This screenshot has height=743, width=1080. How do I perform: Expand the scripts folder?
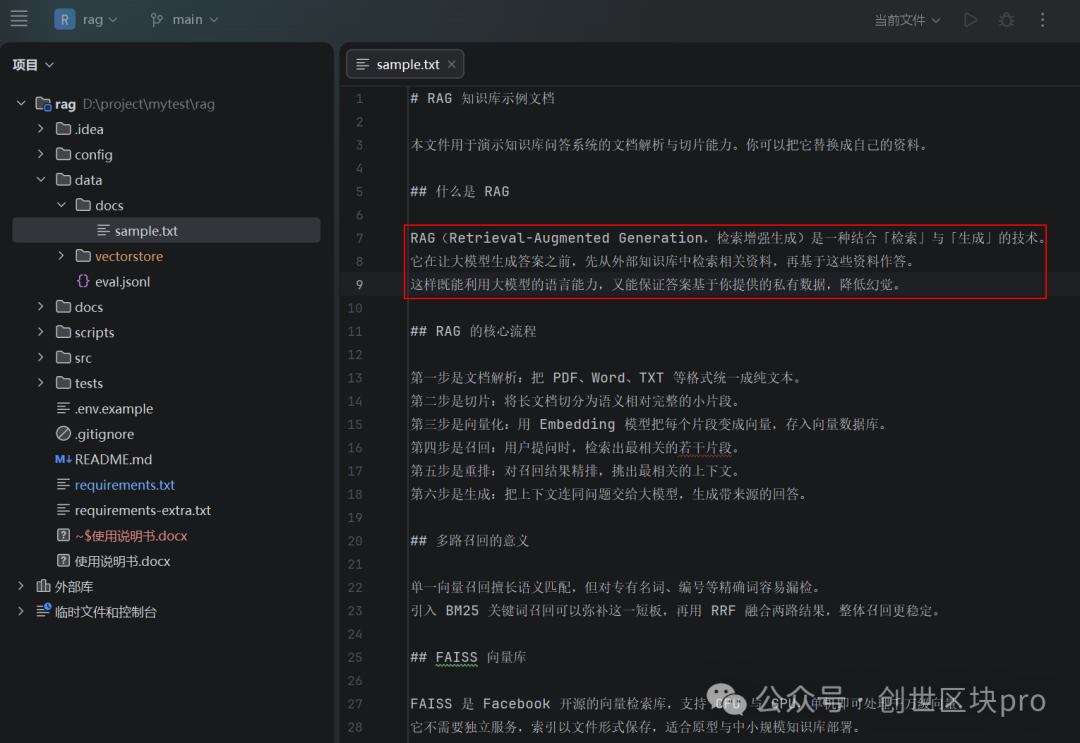click(x=41, y=332)
